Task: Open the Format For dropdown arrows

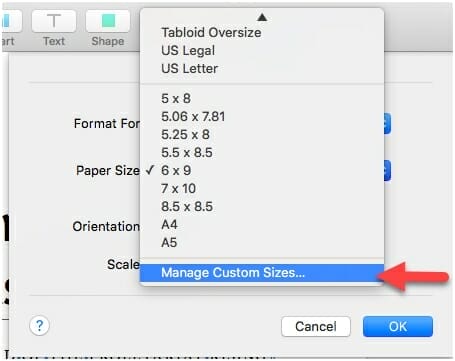Action: (x=387, y=123)
